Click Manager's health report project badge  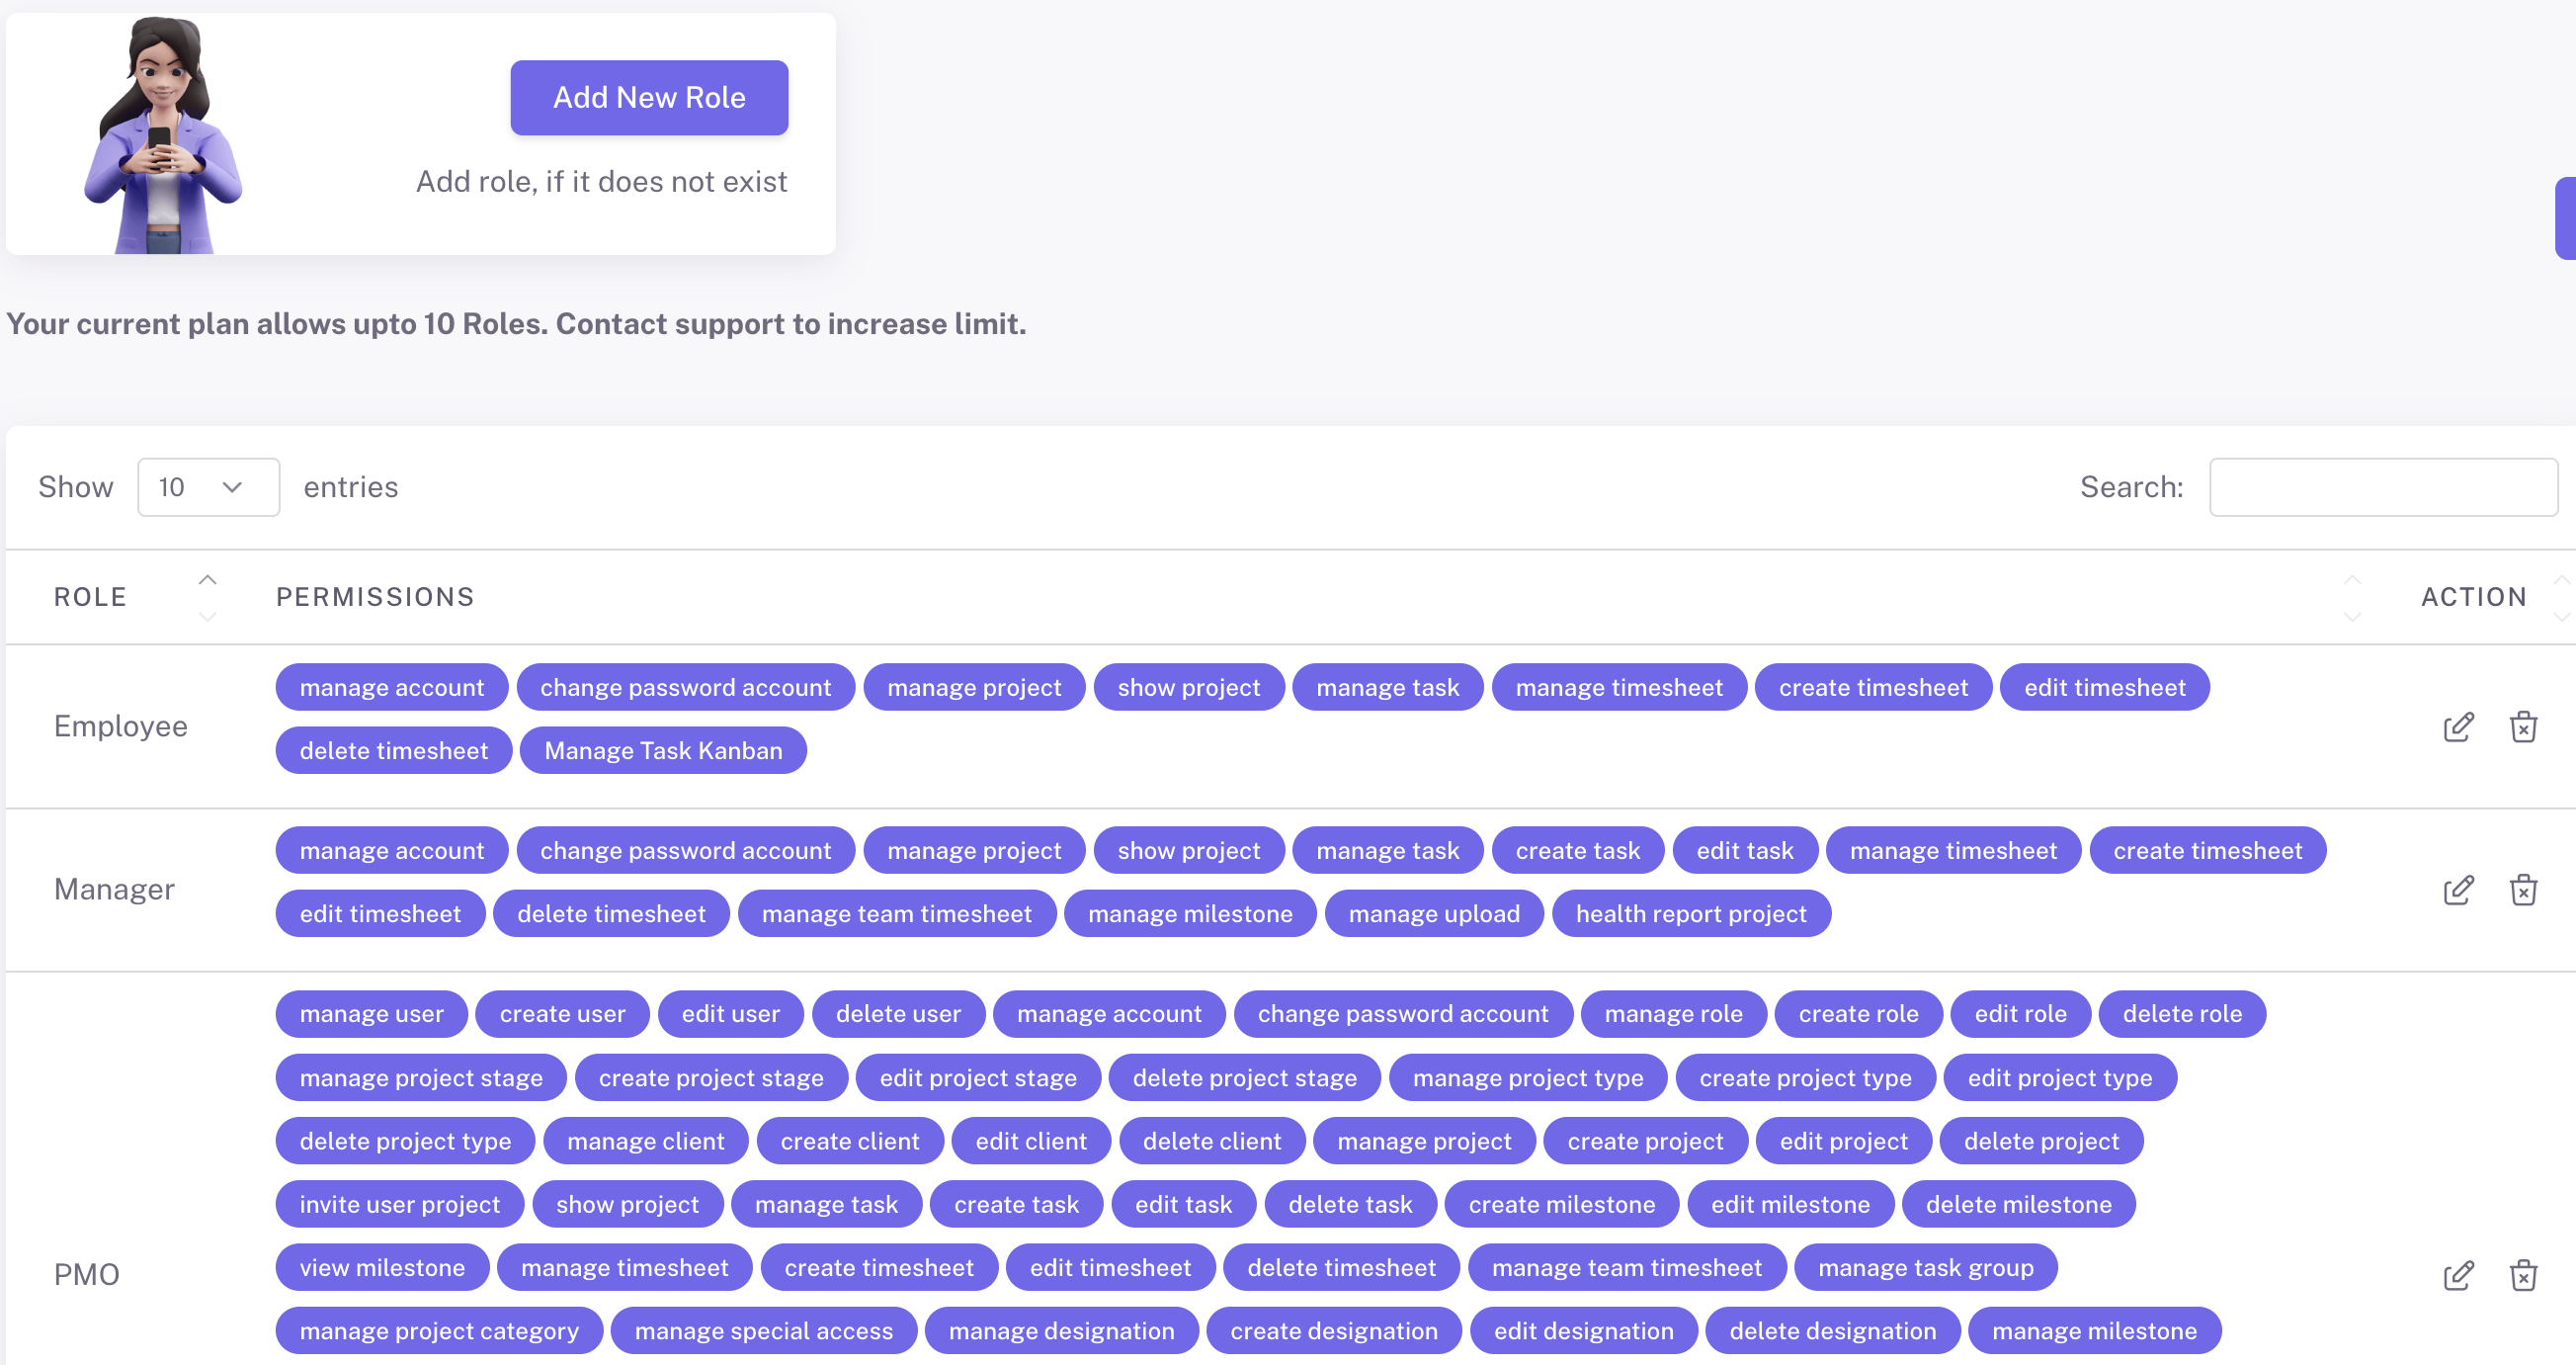1690,914
